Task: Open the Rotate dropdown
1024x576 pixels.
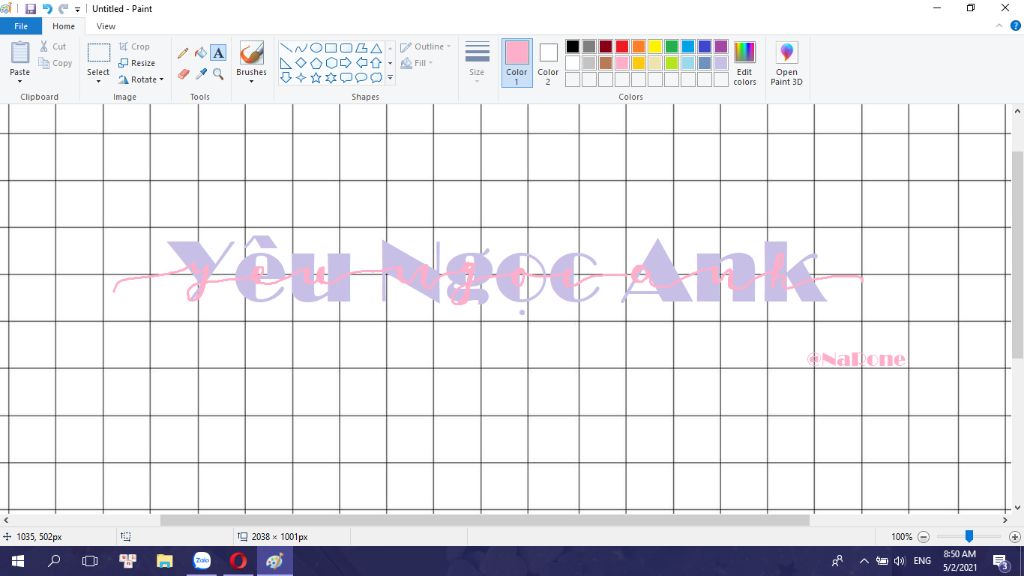Action: [x=141, y=80]
